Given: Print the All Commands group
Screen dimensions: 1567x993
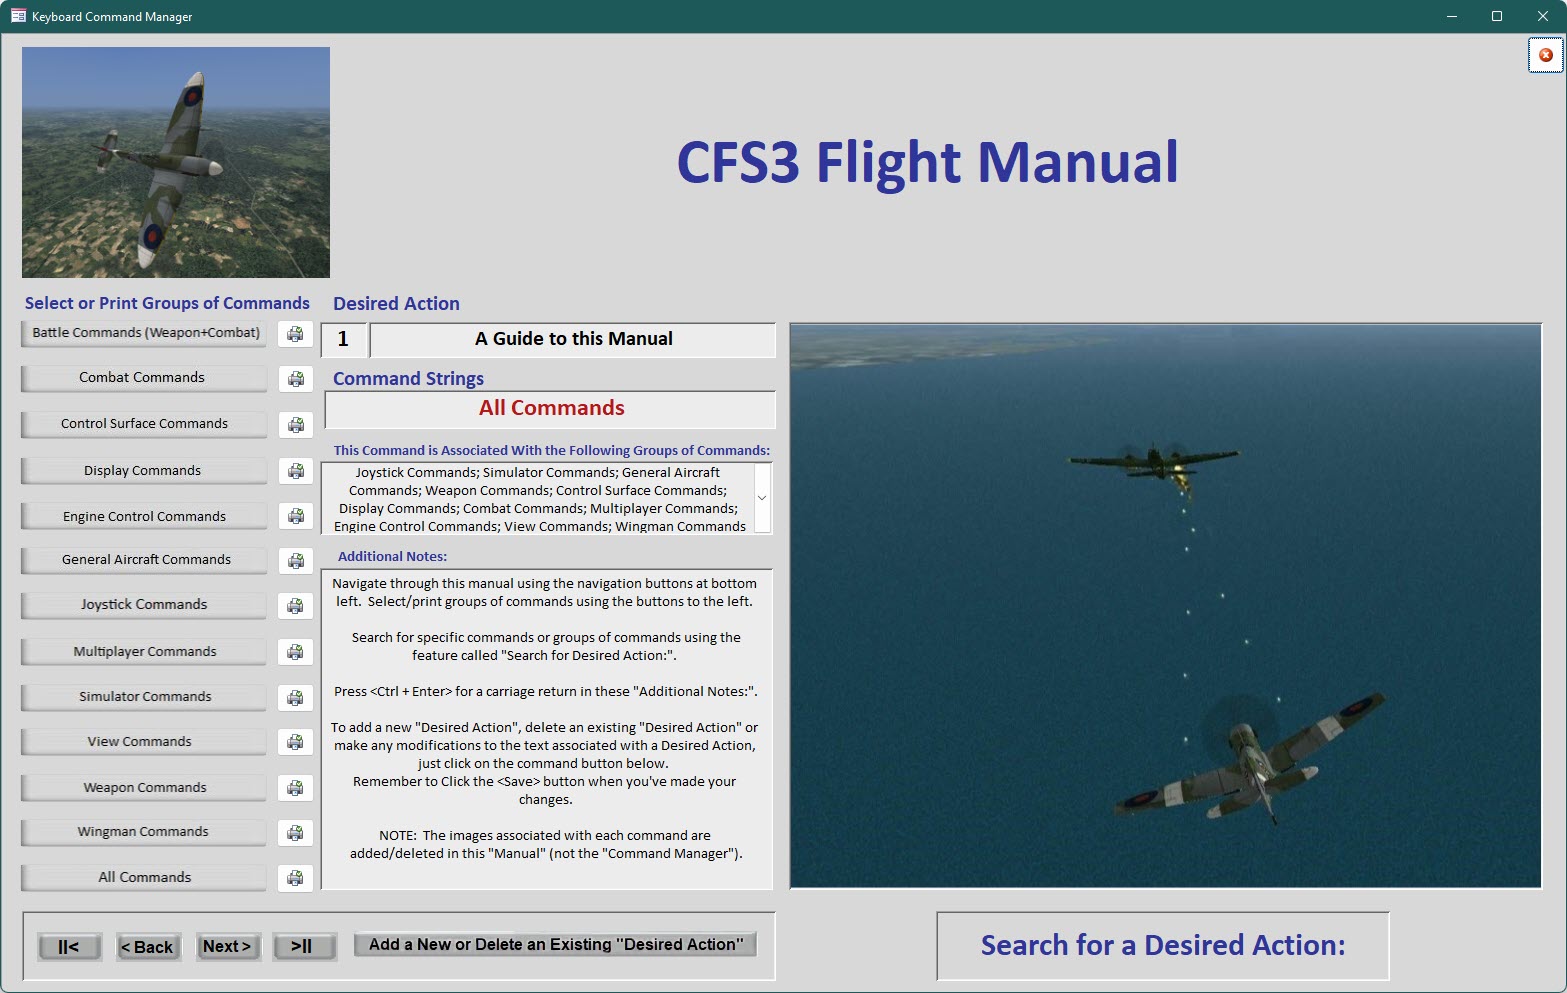Looking at the screenshot, I should (x=295, y=878).
